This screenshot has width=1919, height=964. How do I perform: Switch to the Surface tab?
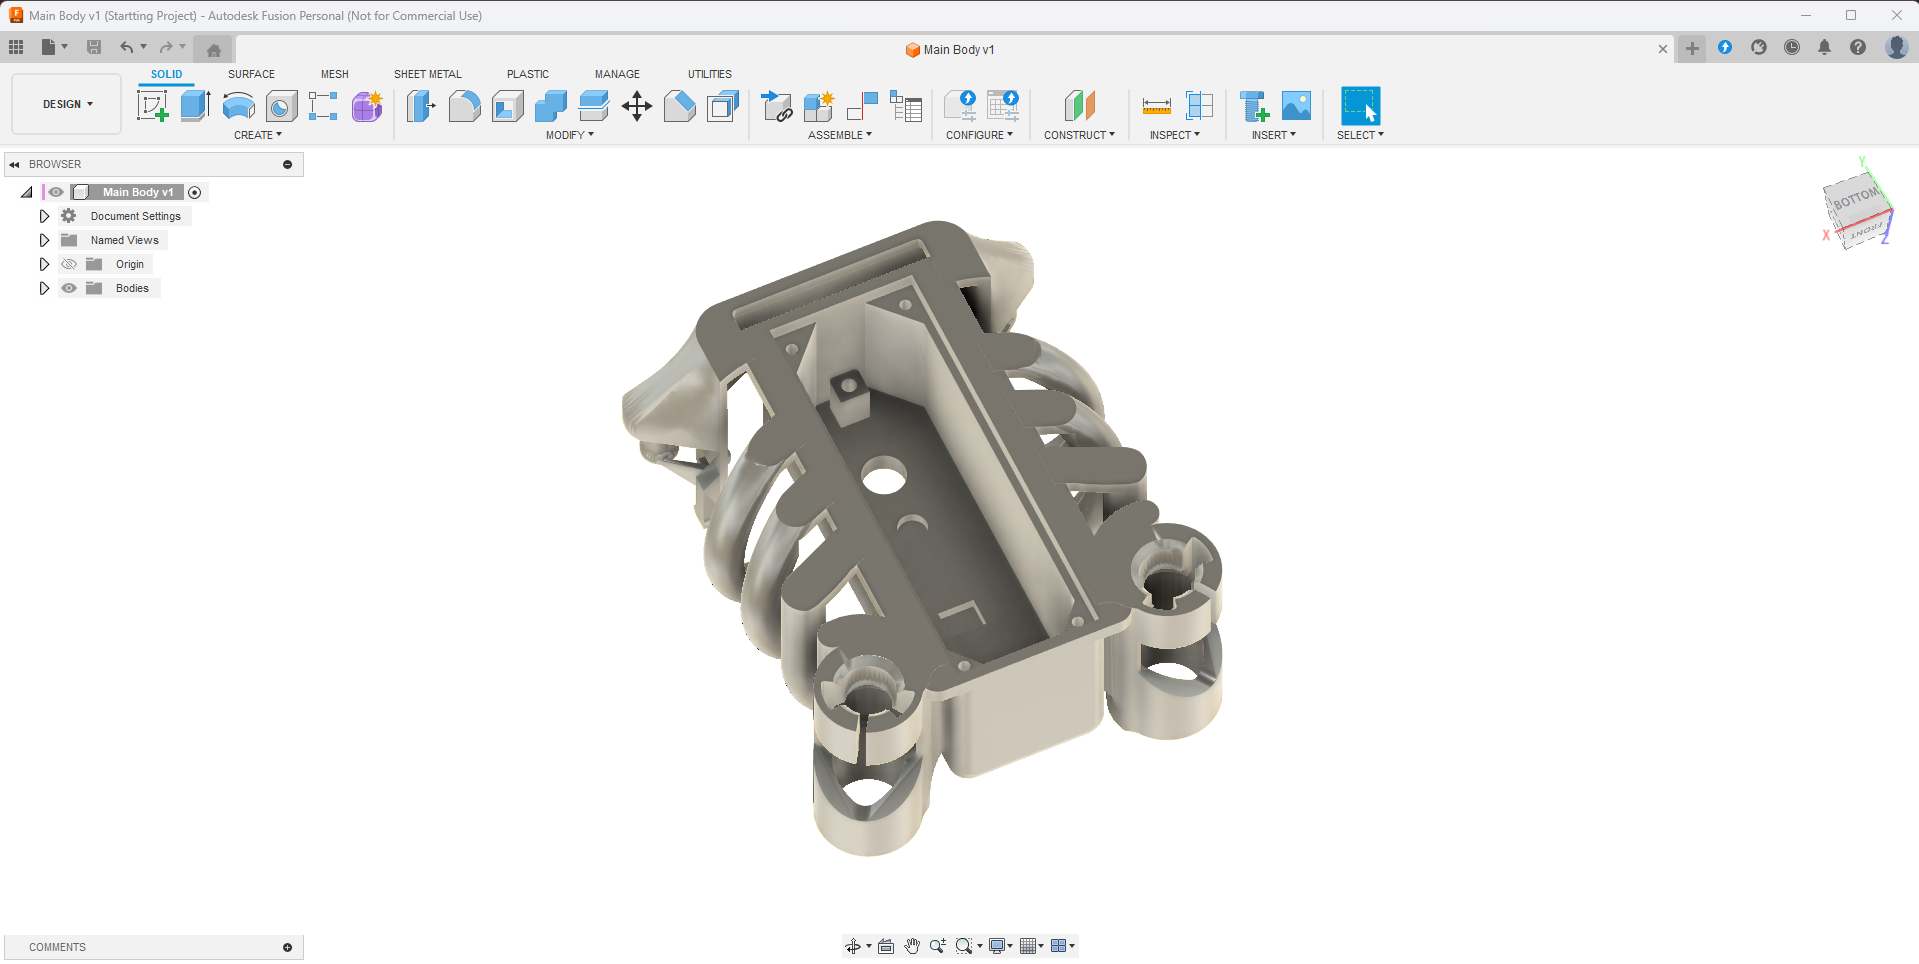pyautogui.click(x=251, y=74)
